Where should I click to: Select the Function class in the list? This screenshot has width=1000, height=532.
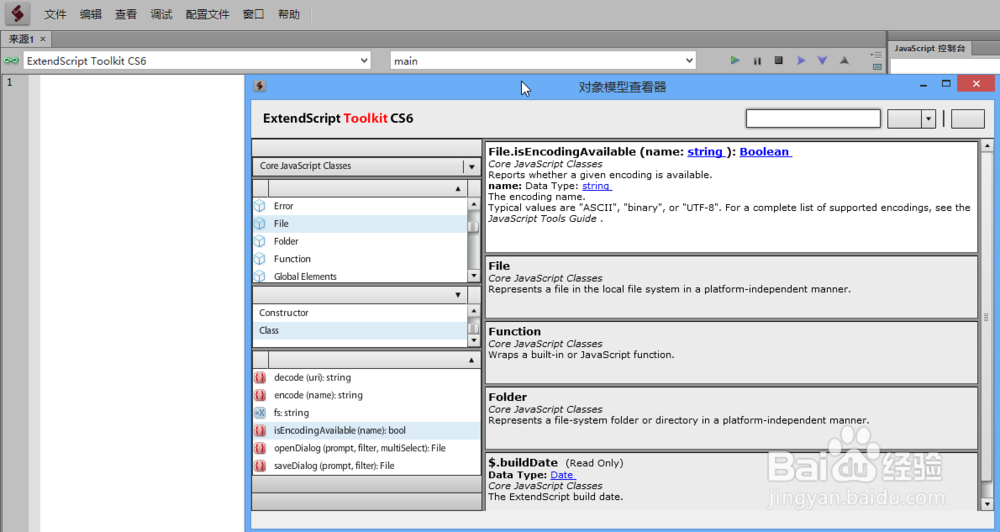click(360, 259)
